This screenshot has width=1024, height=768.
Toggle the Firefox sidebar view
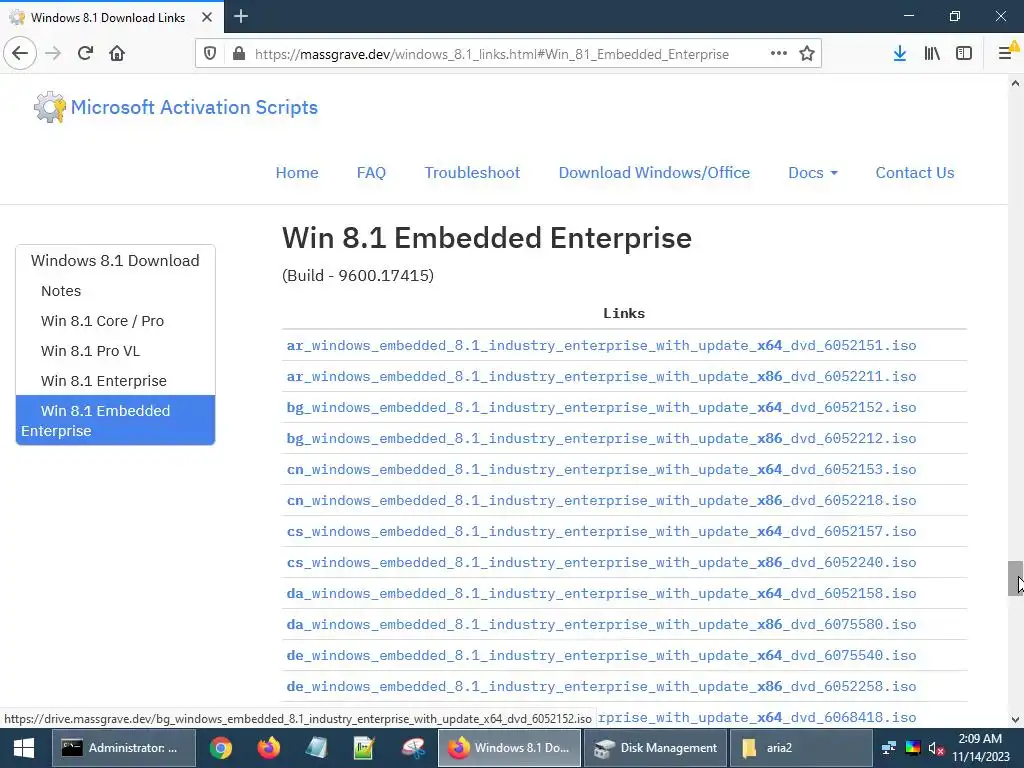(x=964, y=54)
